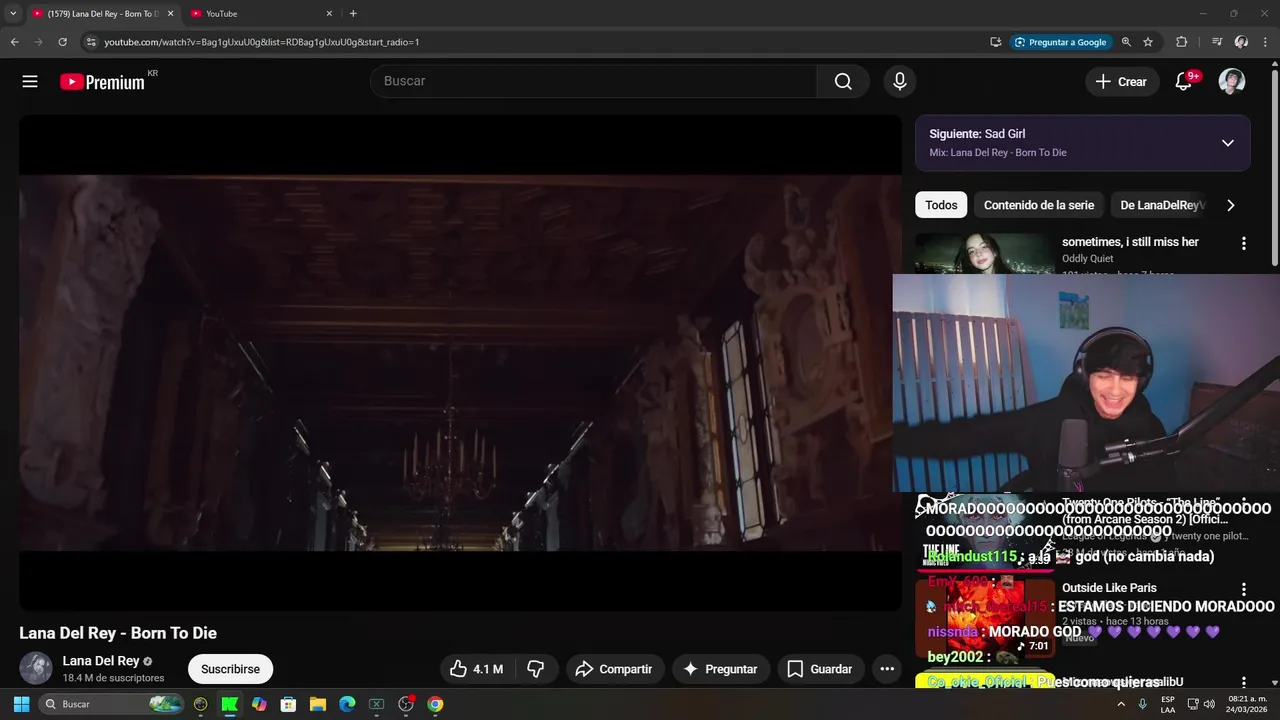
Task: Start voice search with the microphone
Action: pos(900,82)
